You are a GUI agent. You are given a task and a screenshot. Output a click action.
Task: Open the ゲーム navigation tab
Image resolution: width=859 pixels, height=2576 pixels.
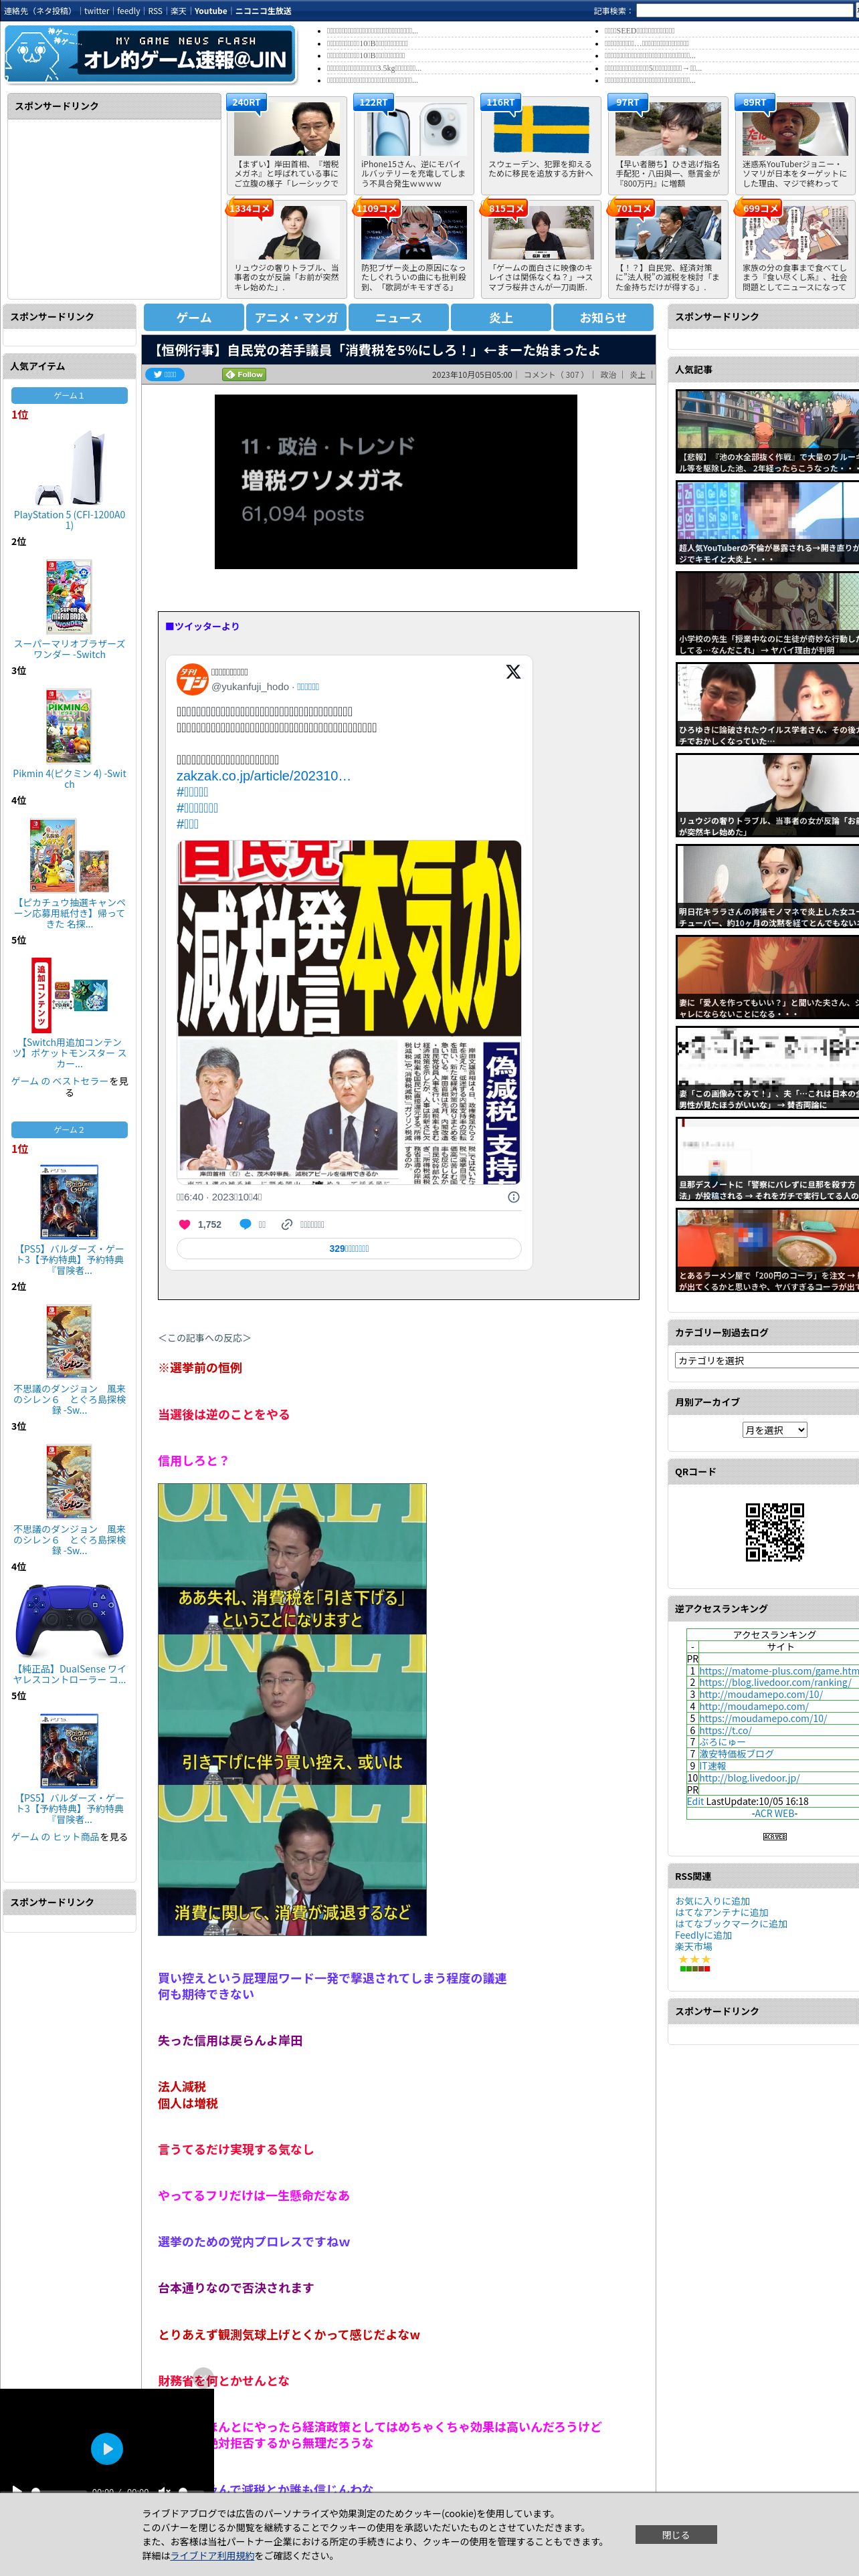pyautogui.click(x=194, y=317)
